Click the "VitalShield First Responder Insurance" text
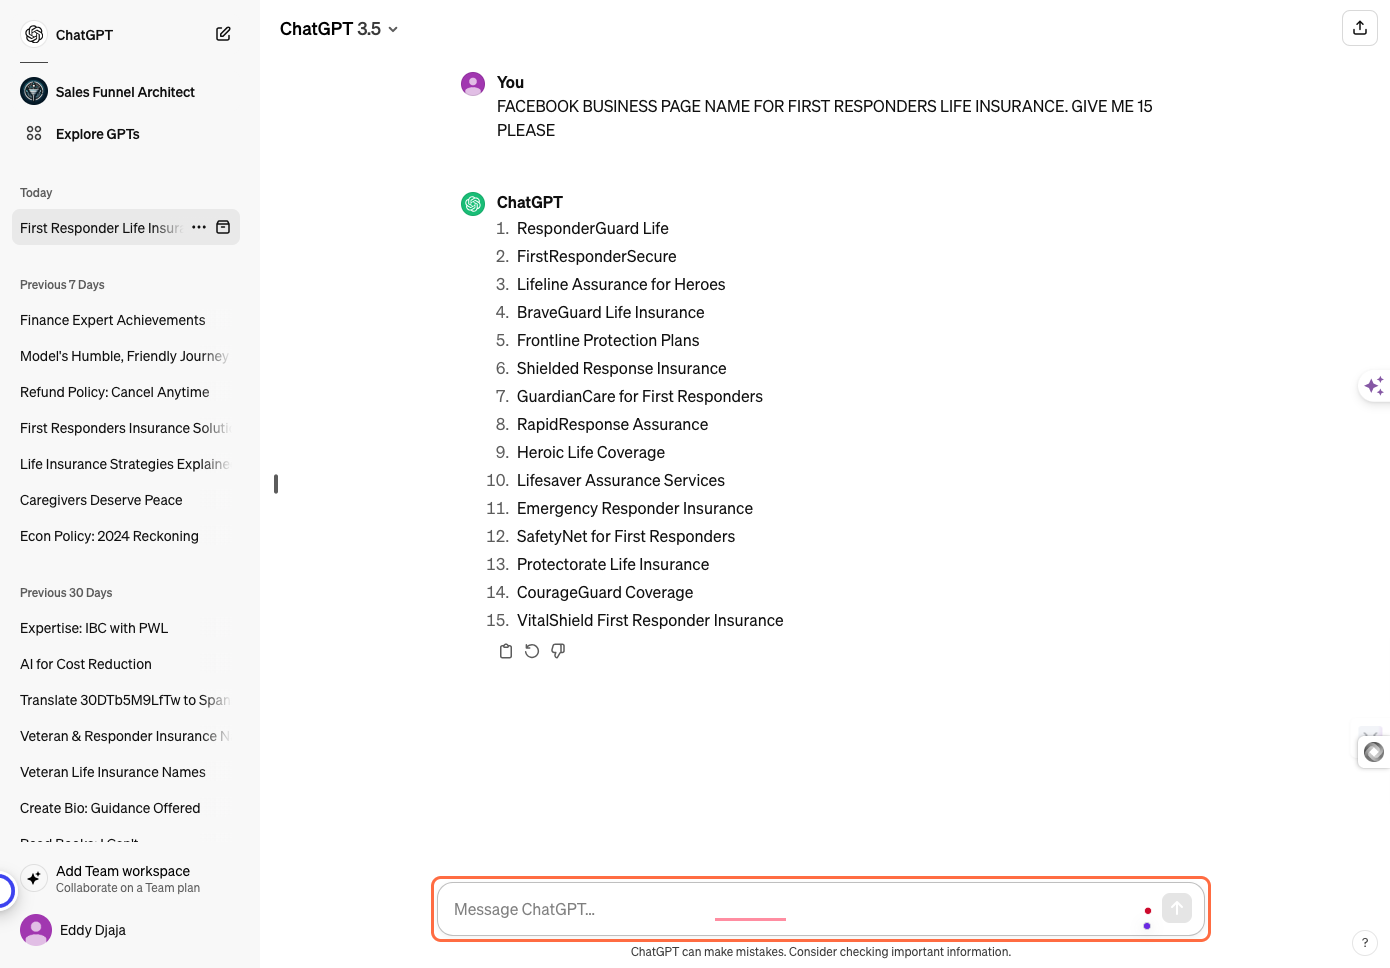The height and width of the screenshot is (968, 1390). tap(650, 620)
